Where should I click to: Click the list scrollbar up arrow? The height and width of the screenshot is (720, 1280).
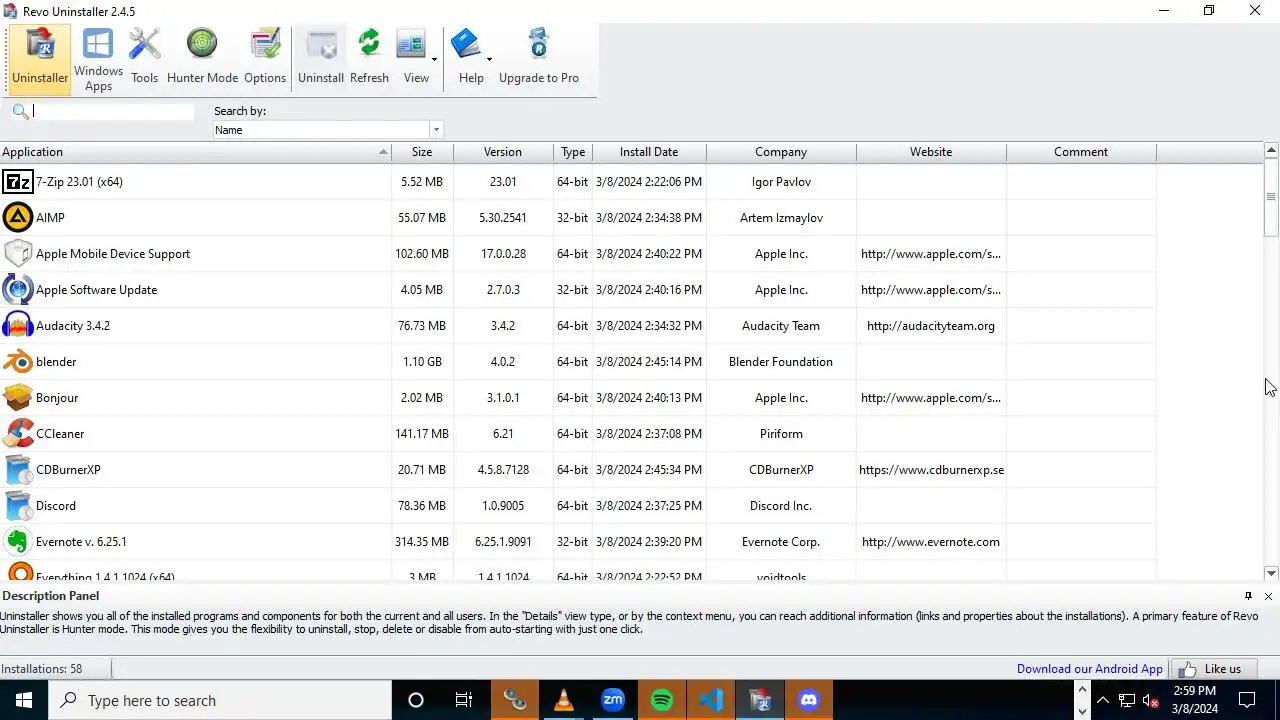1271,151
